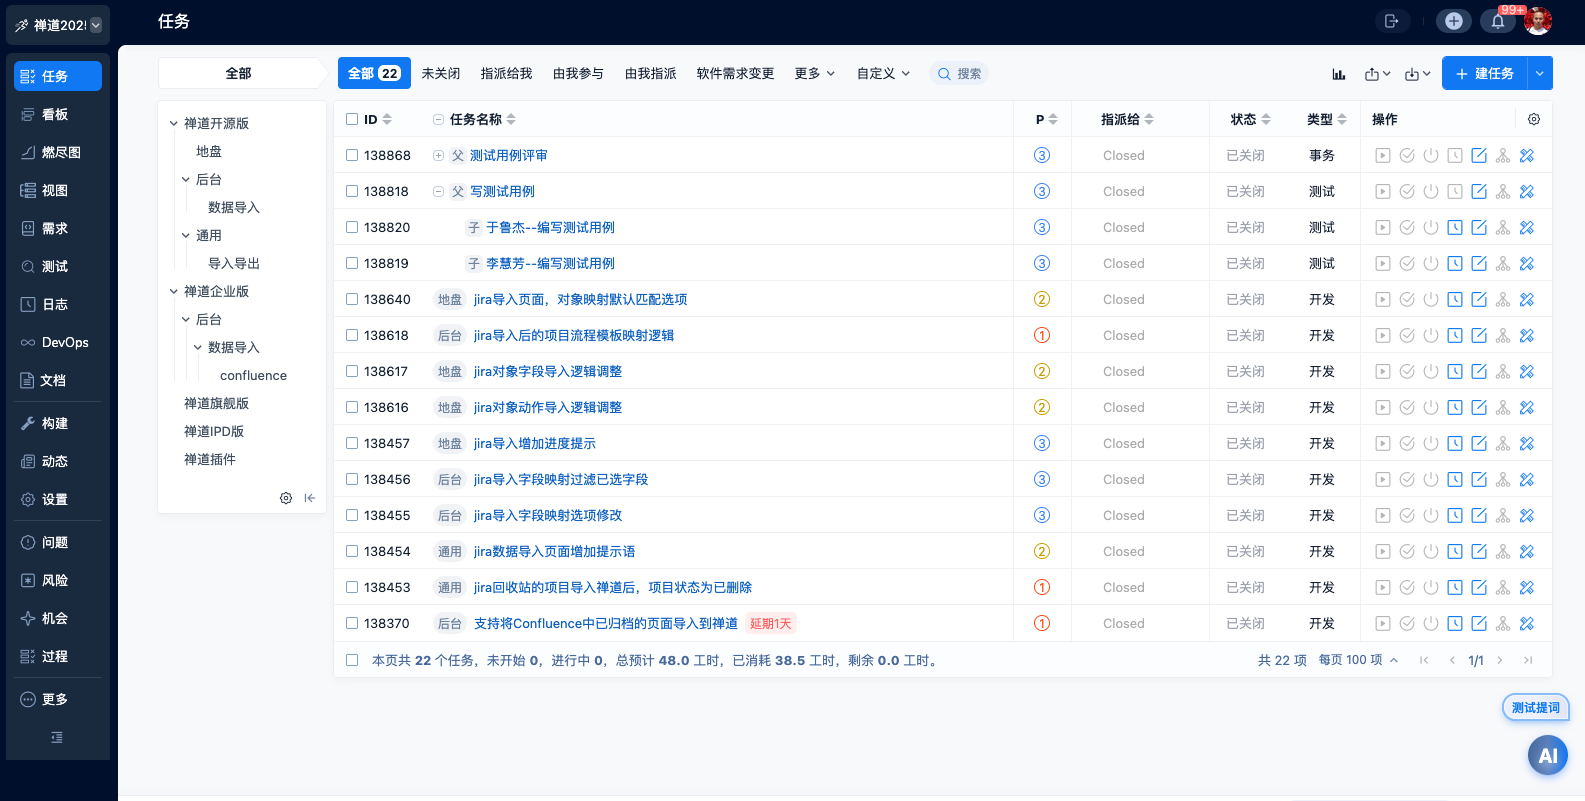Screen dimensions: 1585x801
Task: Click the module settings gear in tree panel
Action: [286, 498]
